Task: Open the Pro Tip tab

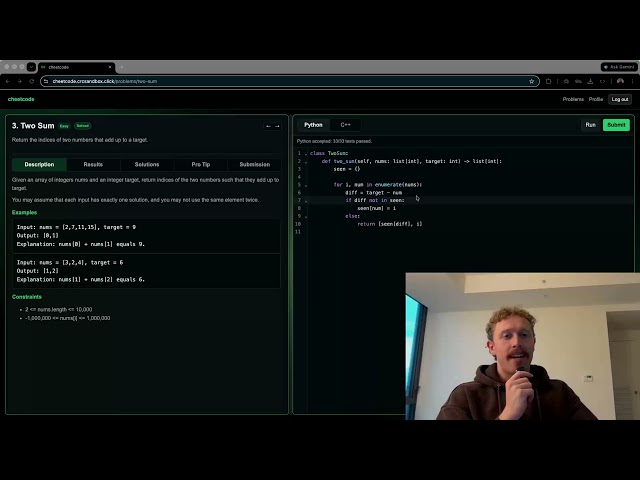Action: [x=200, y=164]
